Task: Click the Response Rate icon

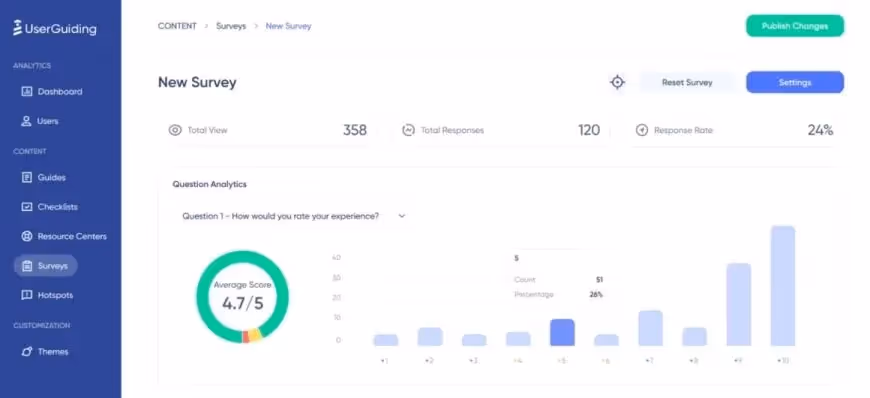Action: coord(642,130)
